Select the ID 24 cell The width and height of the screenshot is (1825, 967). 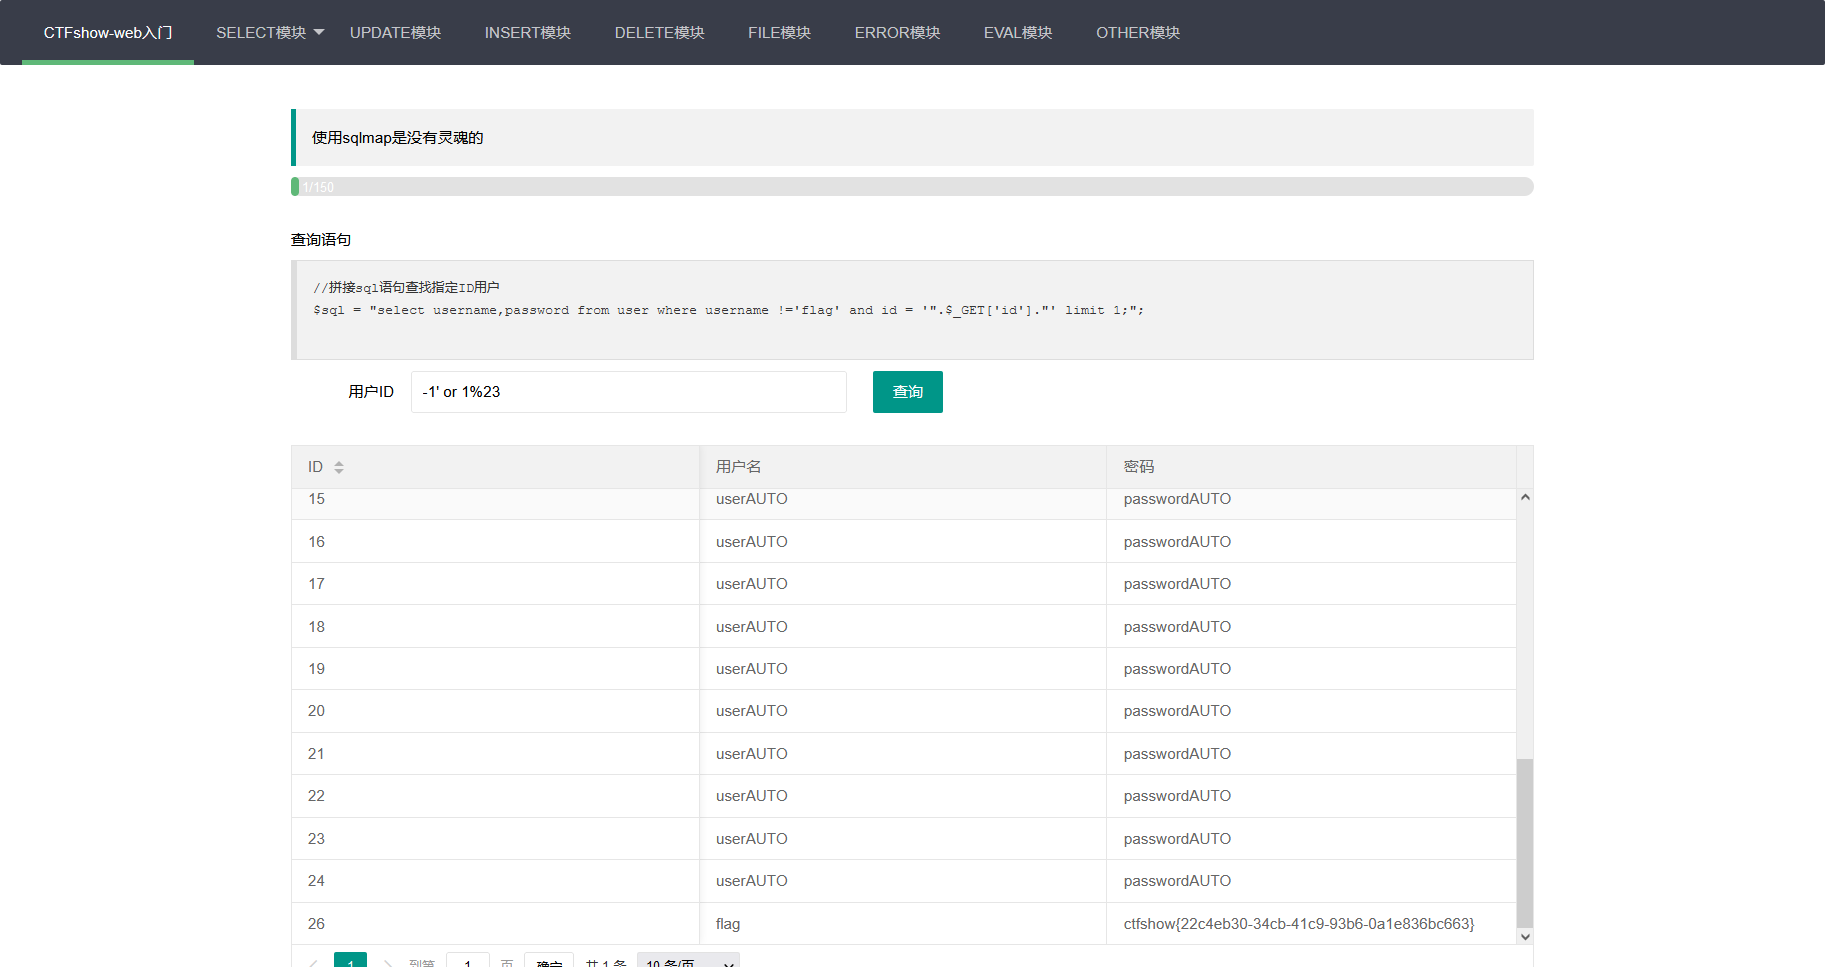click(495, 881)
